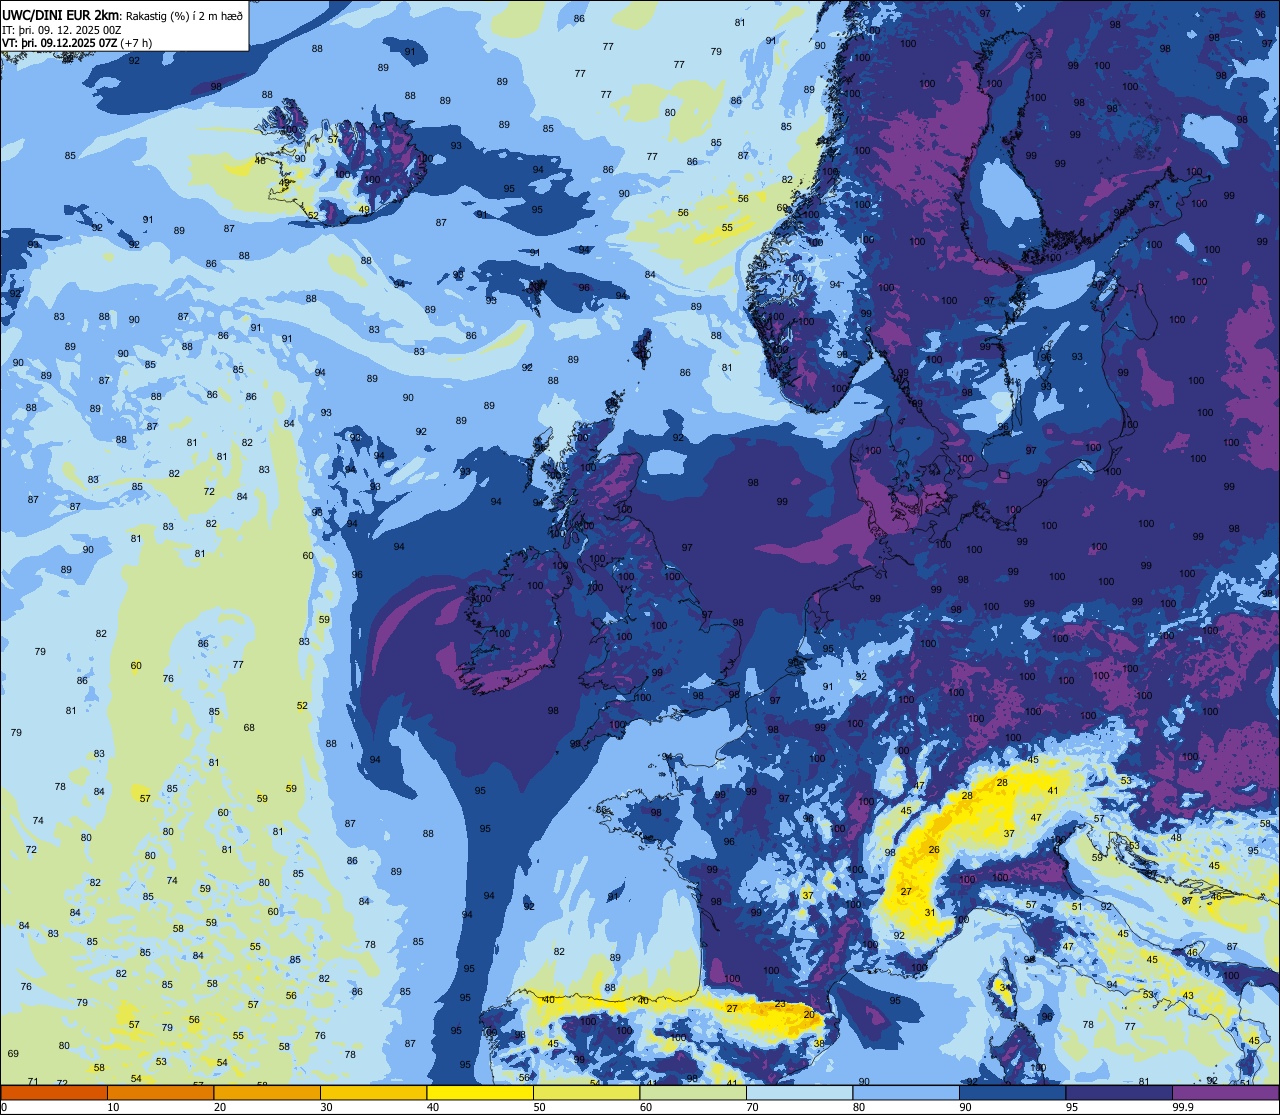Viewport: 1280px width, 1115px height.
Task: Click the "30" label under the legend bar
Action: click(326, 1107)
